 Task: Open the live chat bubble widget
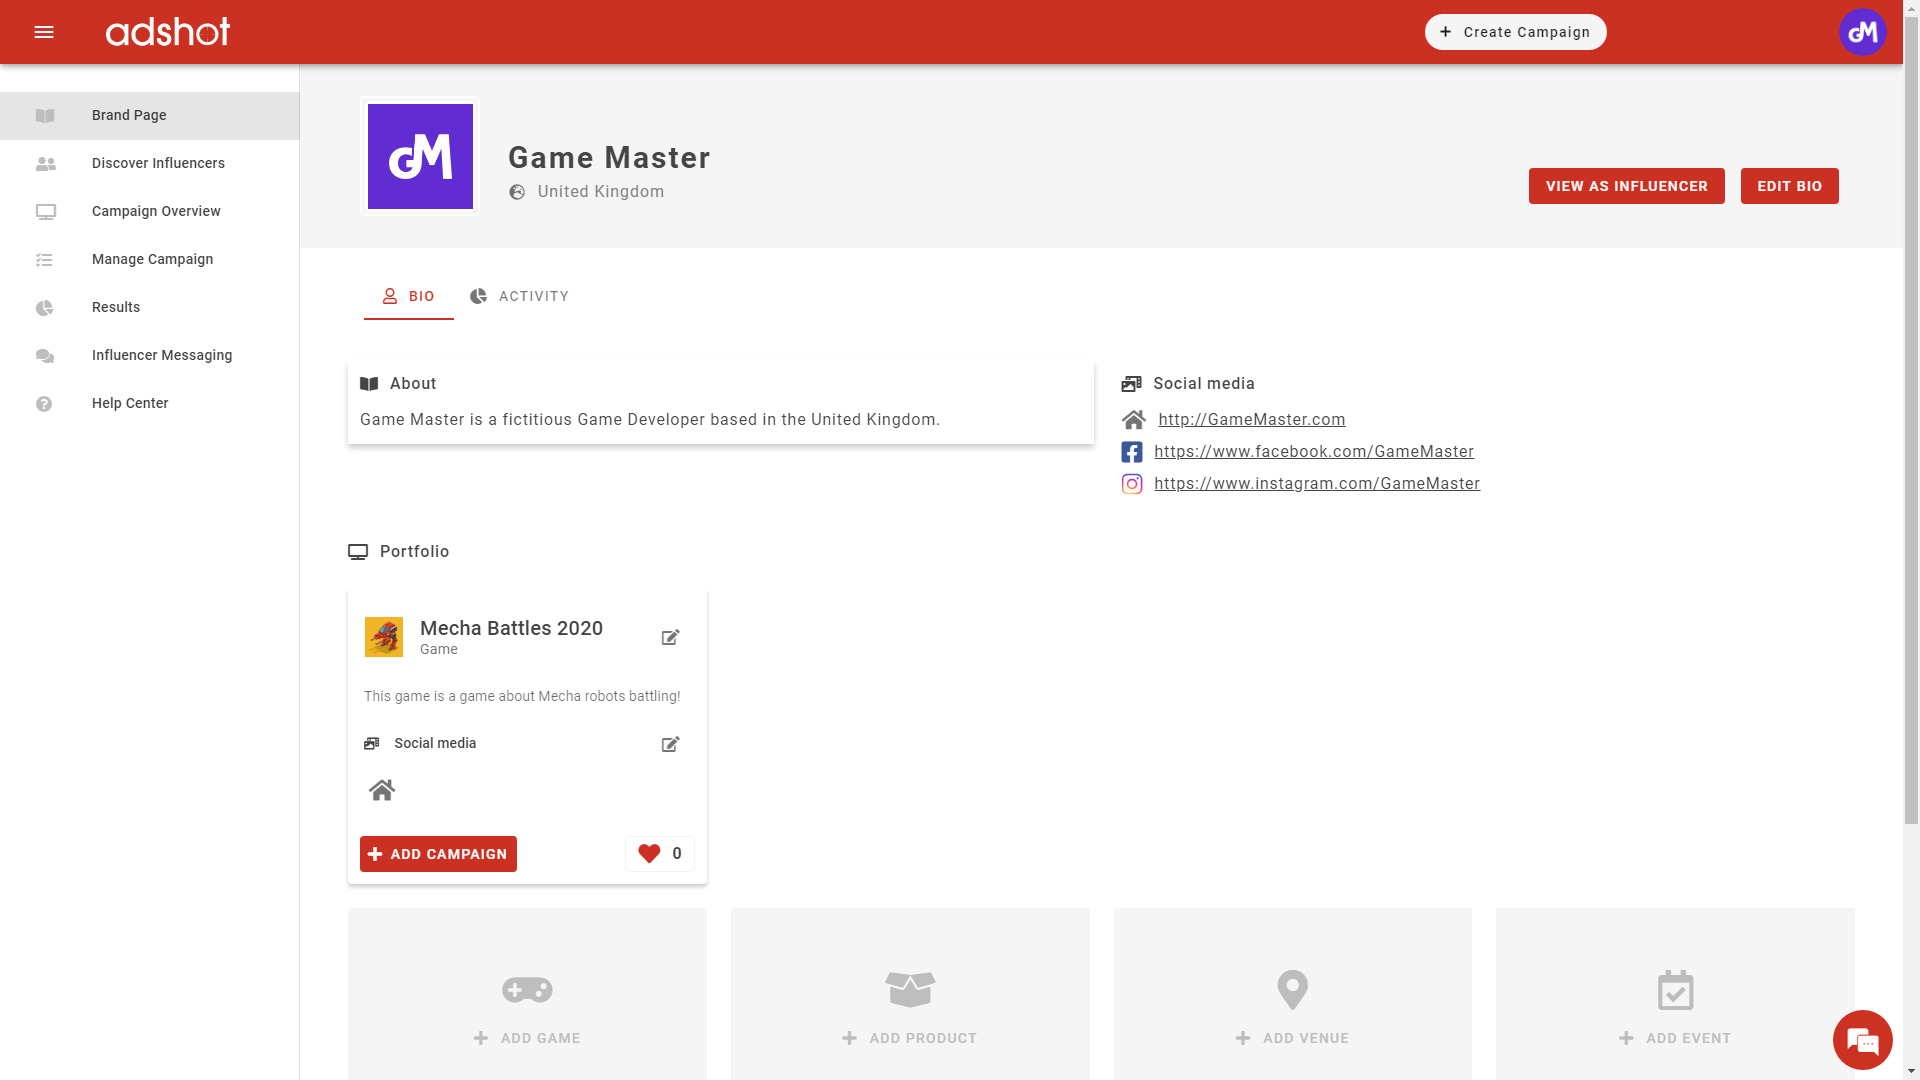tap(1862, 1040)
